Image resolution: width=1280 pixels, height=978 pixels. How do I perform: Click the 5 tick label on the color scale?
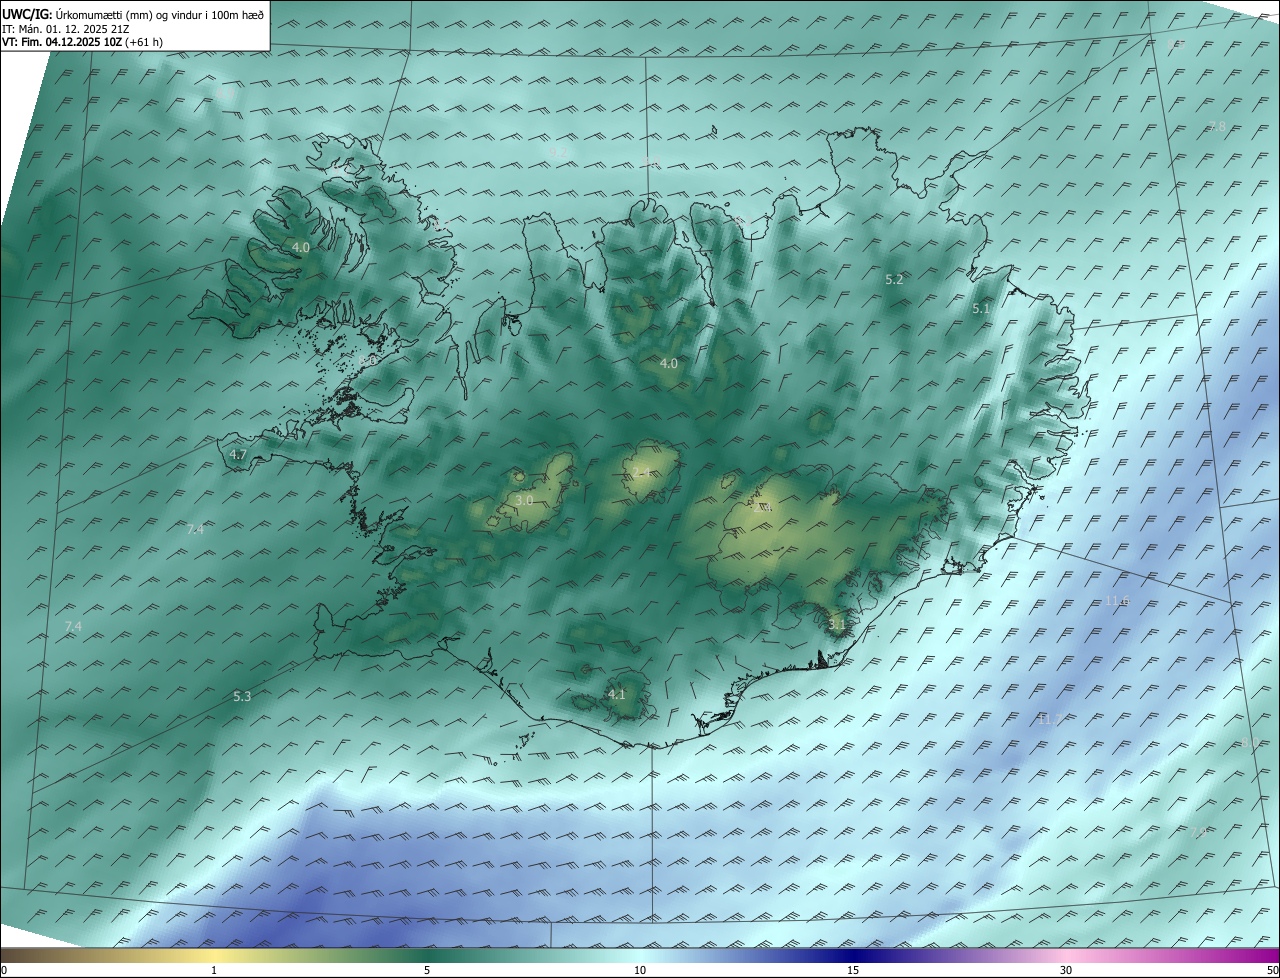[427, 970]
